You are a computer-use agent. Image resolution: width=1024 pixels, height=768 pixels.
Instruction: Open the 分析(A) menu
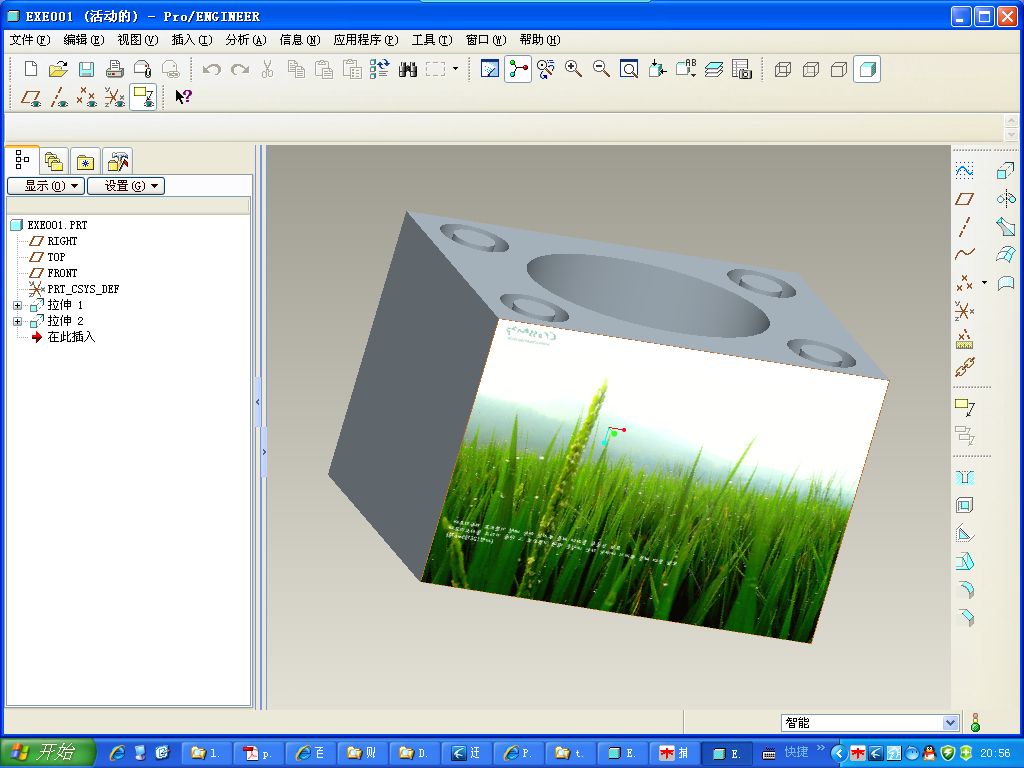coord(246,40)
